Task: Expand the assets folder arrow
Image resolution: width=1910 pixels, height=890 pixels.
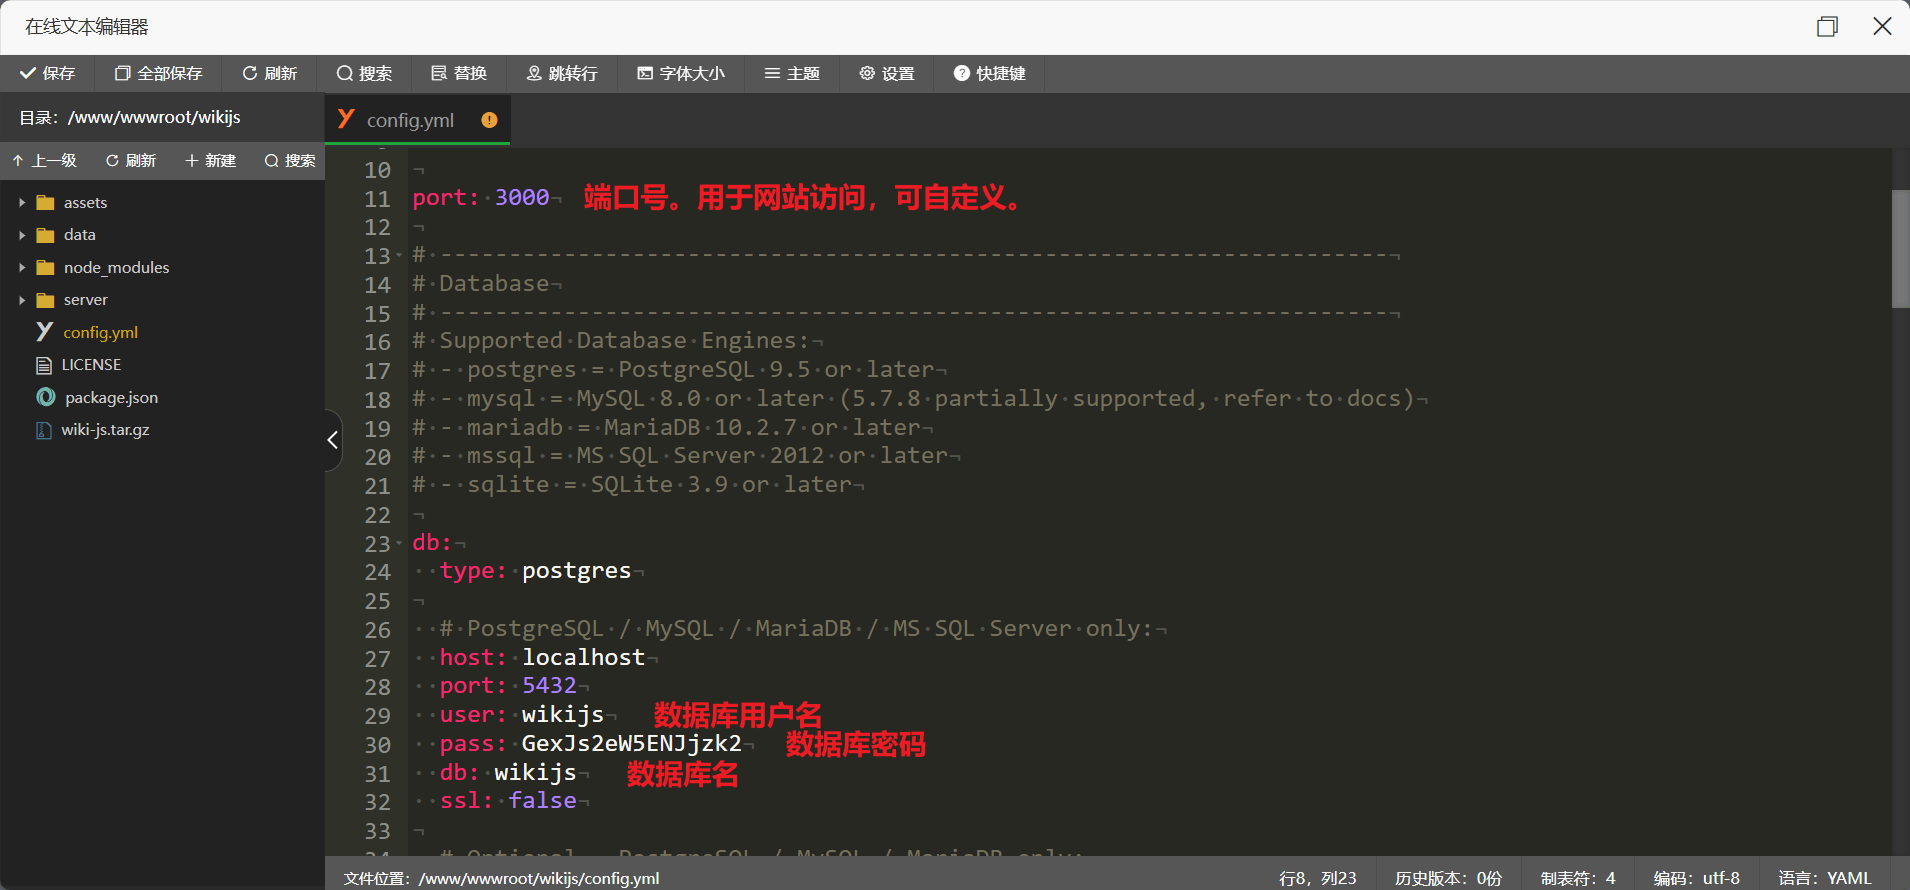Action: pyautogui.click(x=22, y=203)
